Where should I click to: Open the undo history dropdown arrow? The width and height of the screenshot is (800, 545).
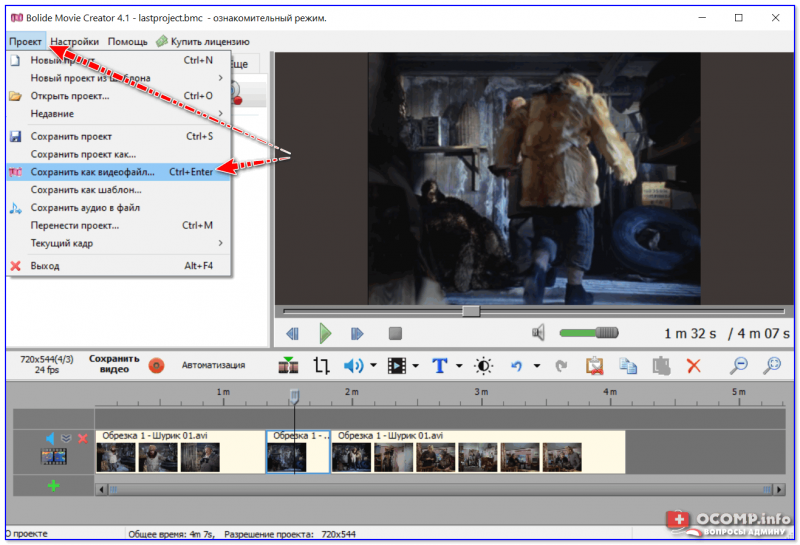click(x=537, y=365)
